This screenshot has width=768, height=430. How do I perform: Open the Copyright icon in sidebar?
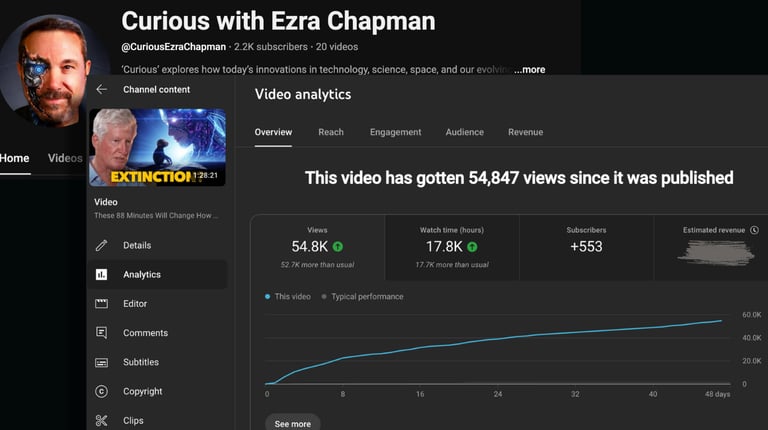pyautogui.click(x=101, y=391)
